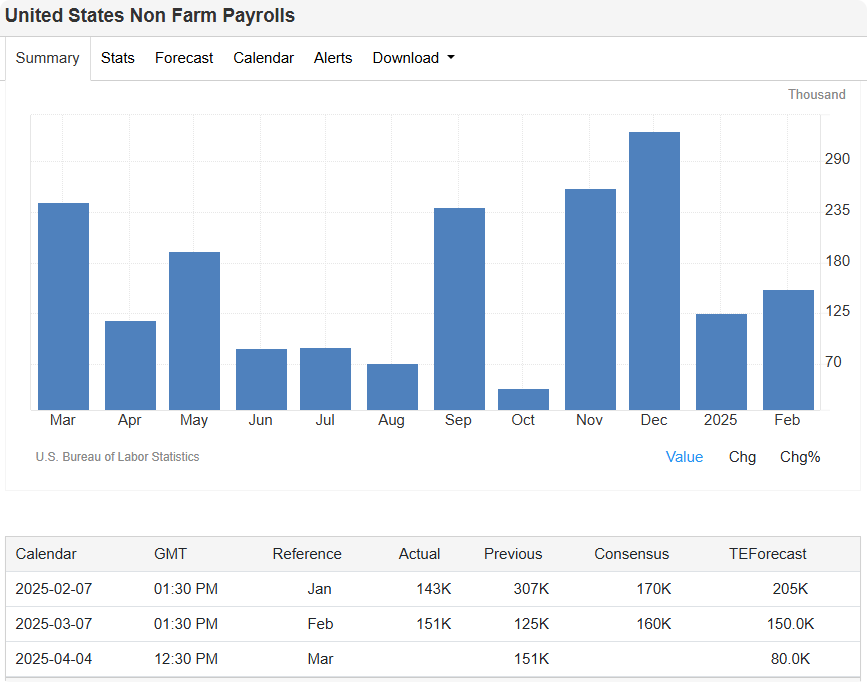Screen dimensions: 867x682
Task: Go to the Calendar tab
Action: [x=263, y=58]
